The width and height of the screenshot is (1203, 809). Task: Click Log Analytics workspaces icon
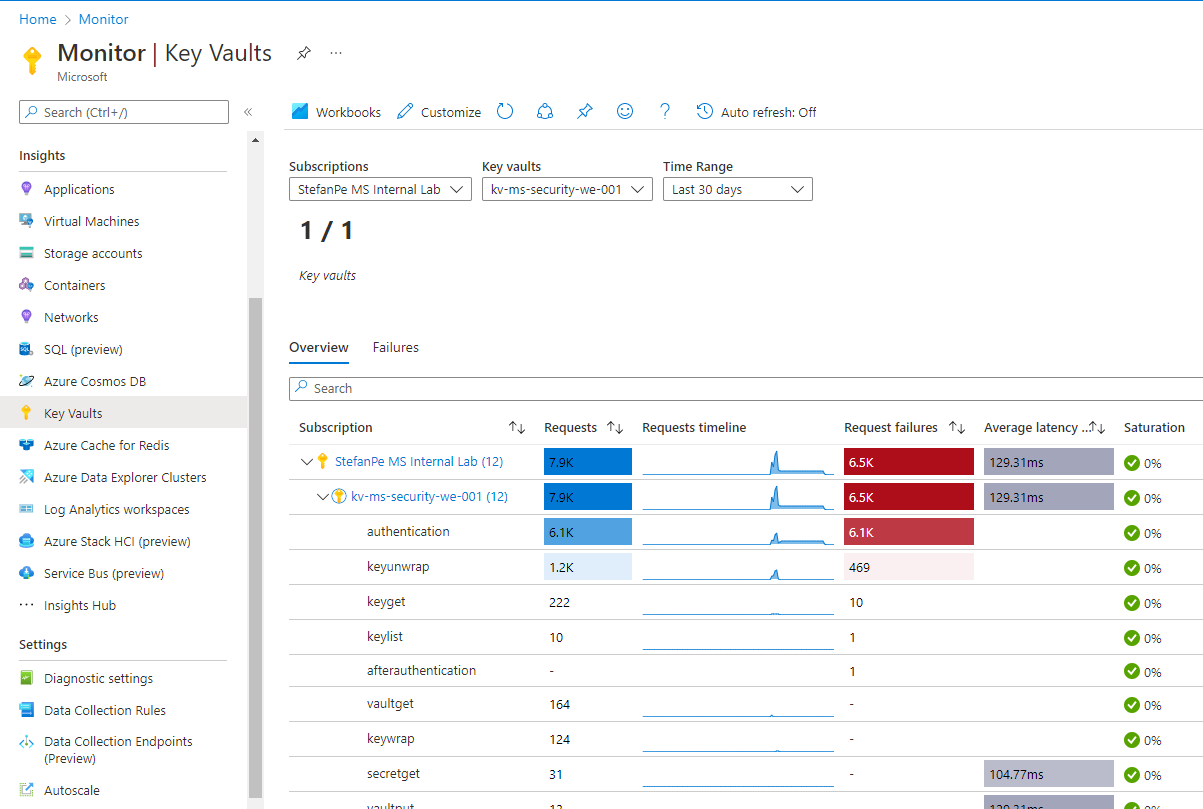pos(27,509)
